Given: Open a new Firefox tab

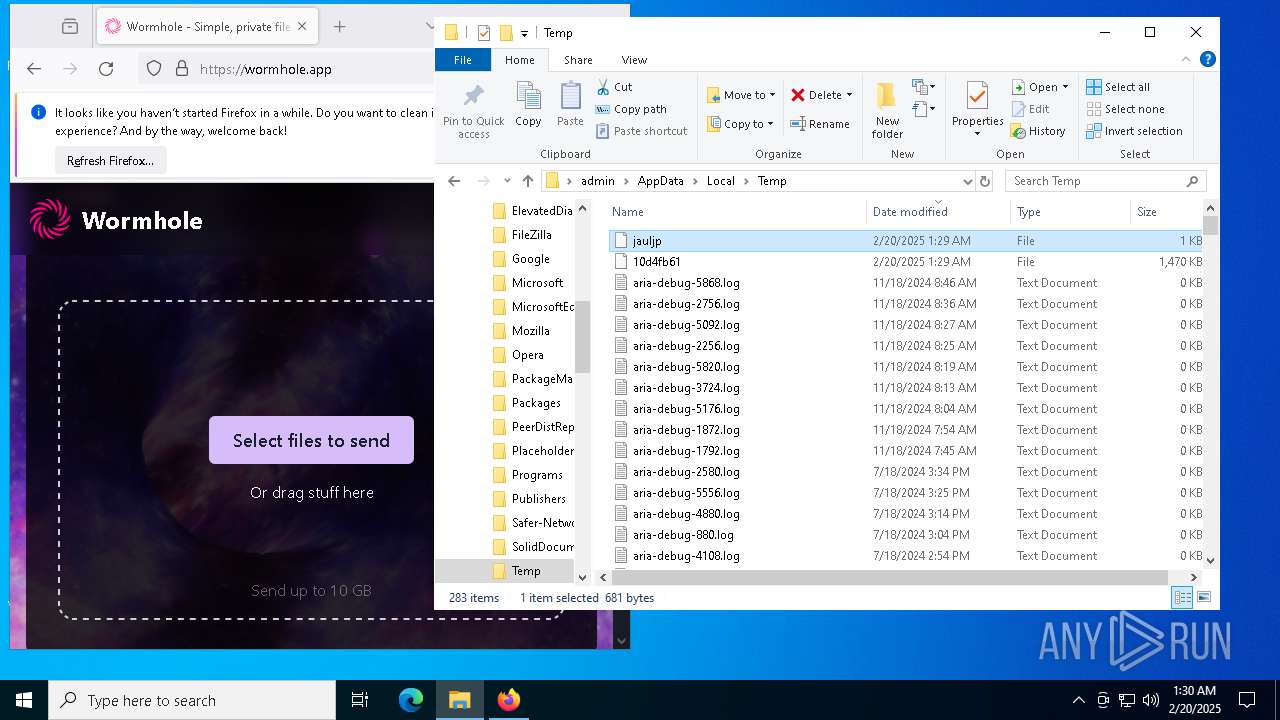Looking at the screenshot, I should (339, 27).
